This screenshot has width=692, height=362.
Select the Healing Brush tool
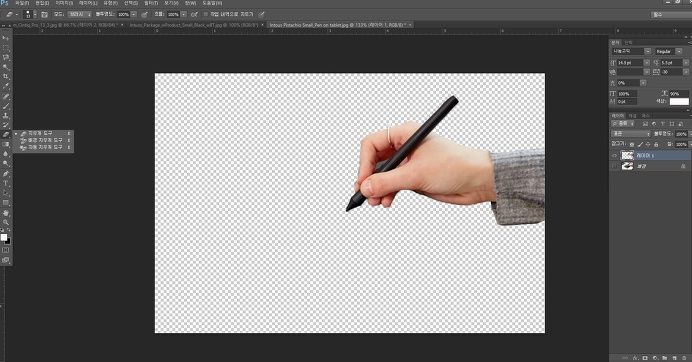point(6,97)
